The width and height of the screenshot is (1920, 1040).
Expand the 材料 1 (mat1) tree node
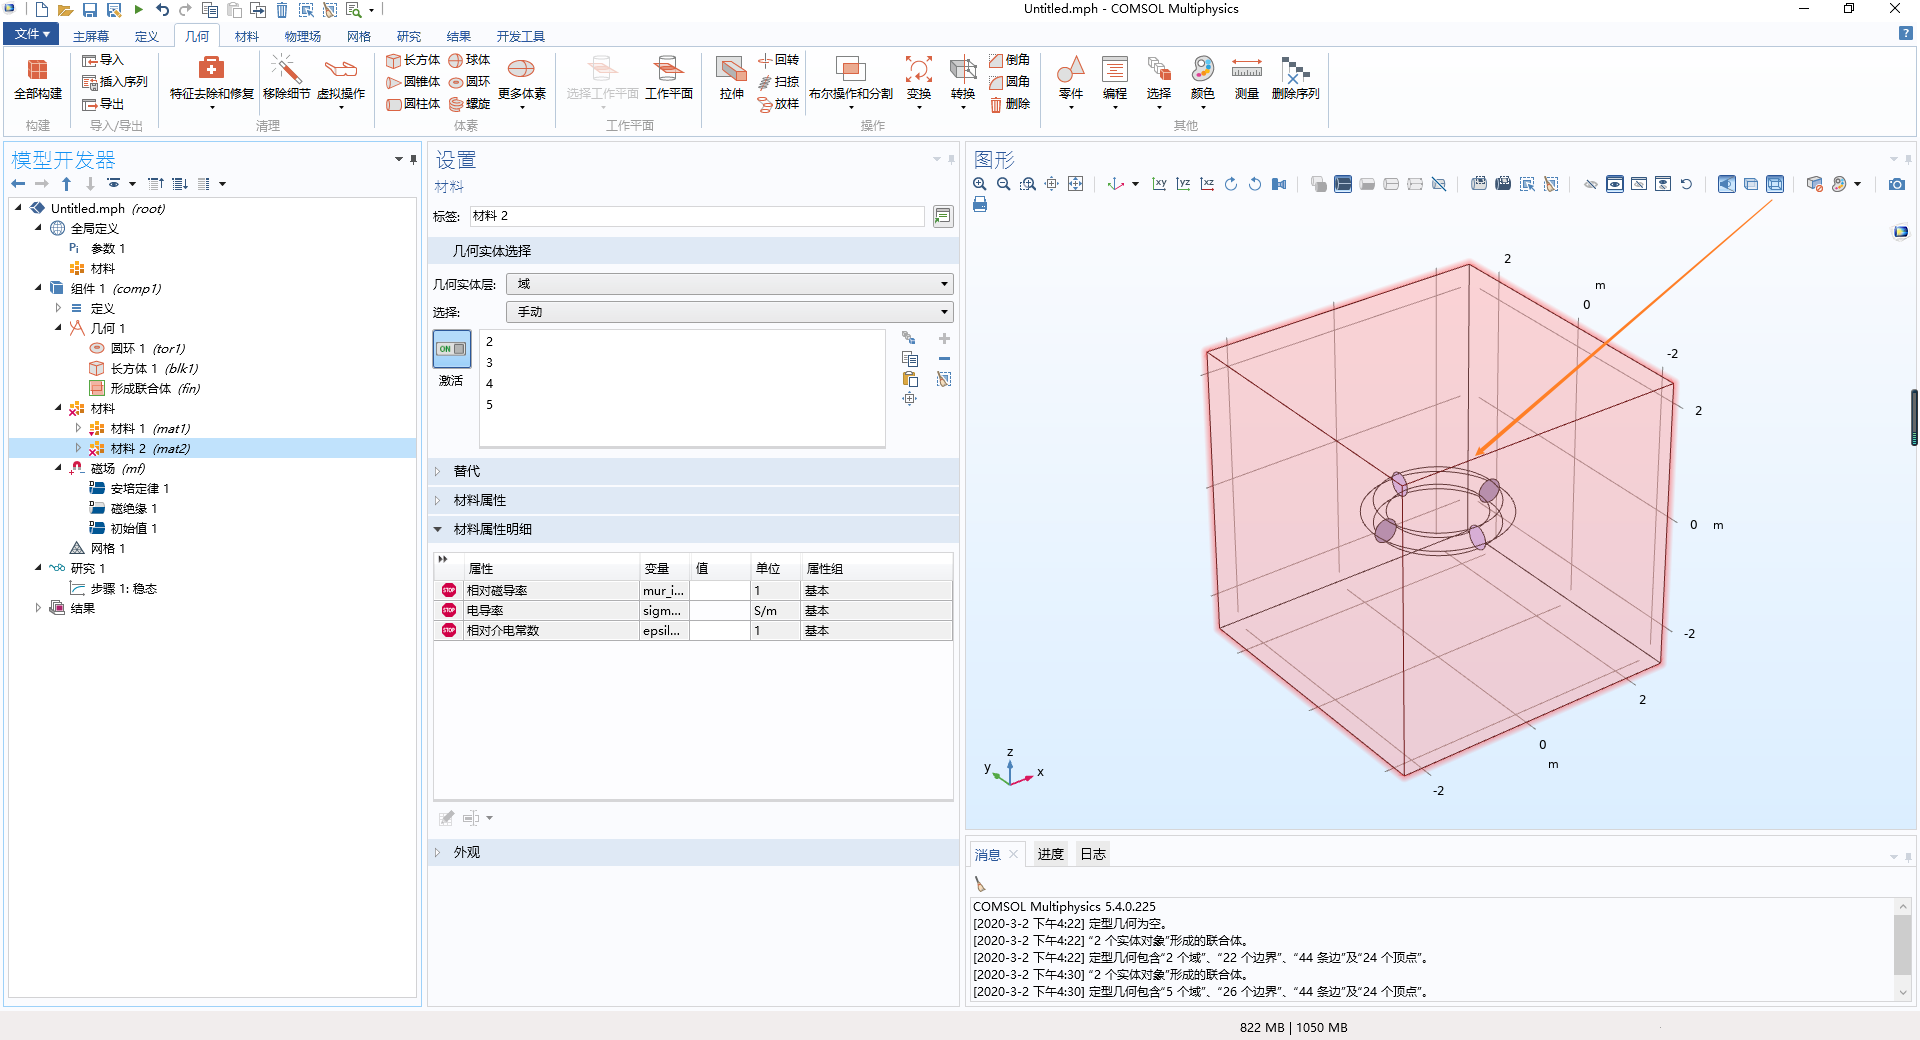tap(78, 428)
